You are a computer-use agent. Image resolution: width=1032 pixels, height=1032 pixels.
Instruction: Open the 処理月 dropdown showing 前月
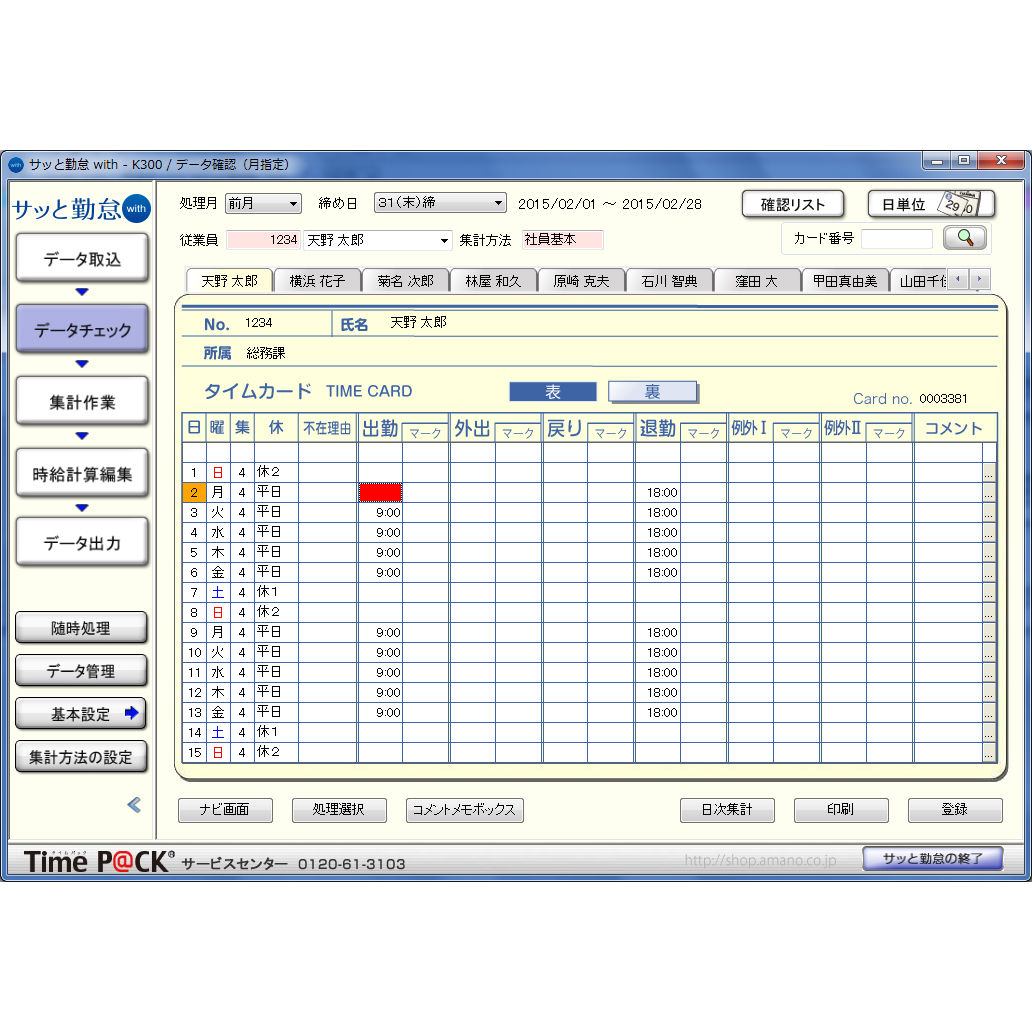tap(263, 203)
